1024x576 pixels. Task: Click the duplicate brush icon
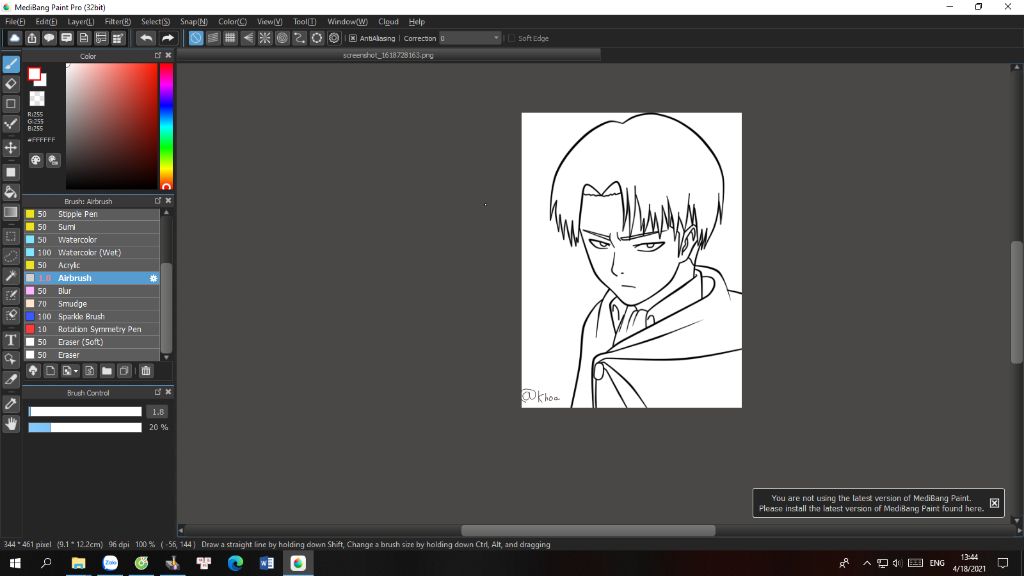pos(124,371)
